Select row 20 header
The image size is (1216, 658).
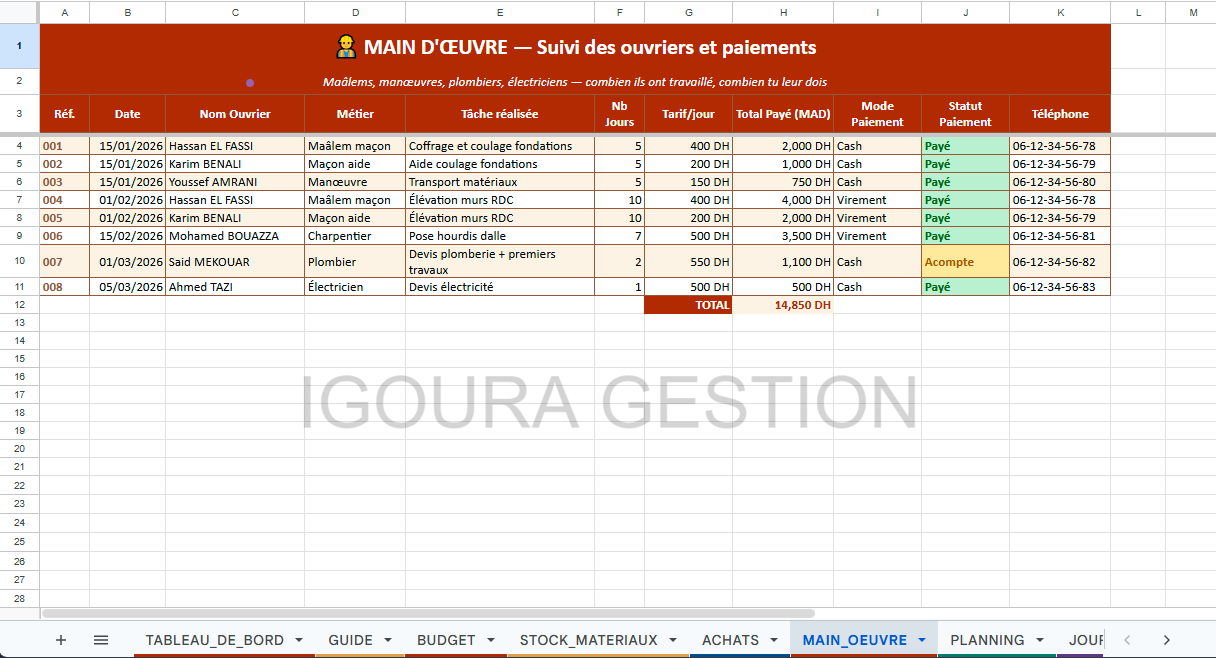(x=20, y=449)
